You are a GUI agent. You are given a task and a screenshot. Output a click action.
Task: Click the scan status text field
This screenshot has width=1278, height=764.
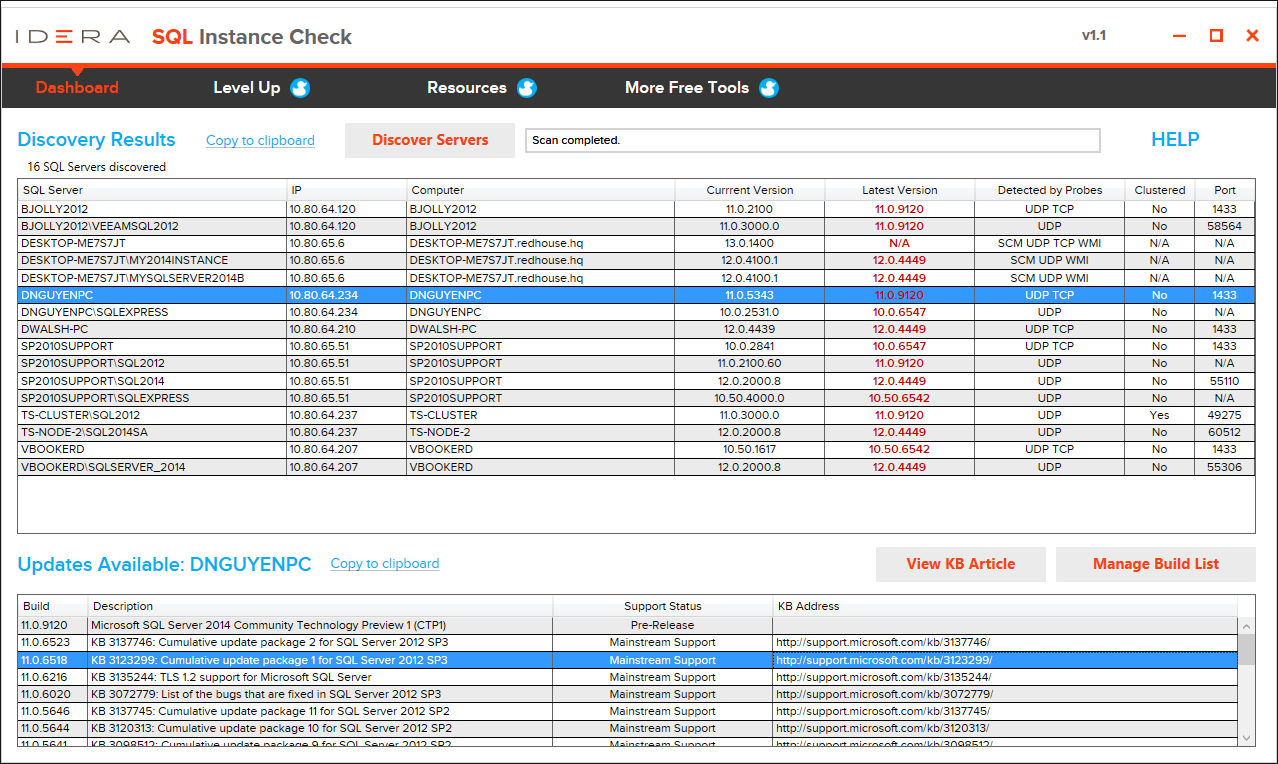812,140
